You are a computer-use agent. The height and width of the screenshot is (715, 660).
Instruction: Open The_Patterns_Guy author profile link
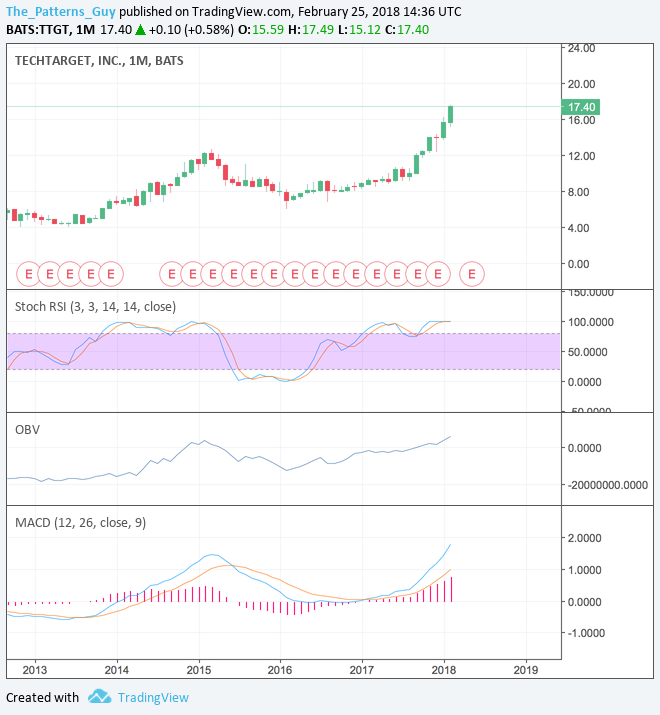(61, 11)
